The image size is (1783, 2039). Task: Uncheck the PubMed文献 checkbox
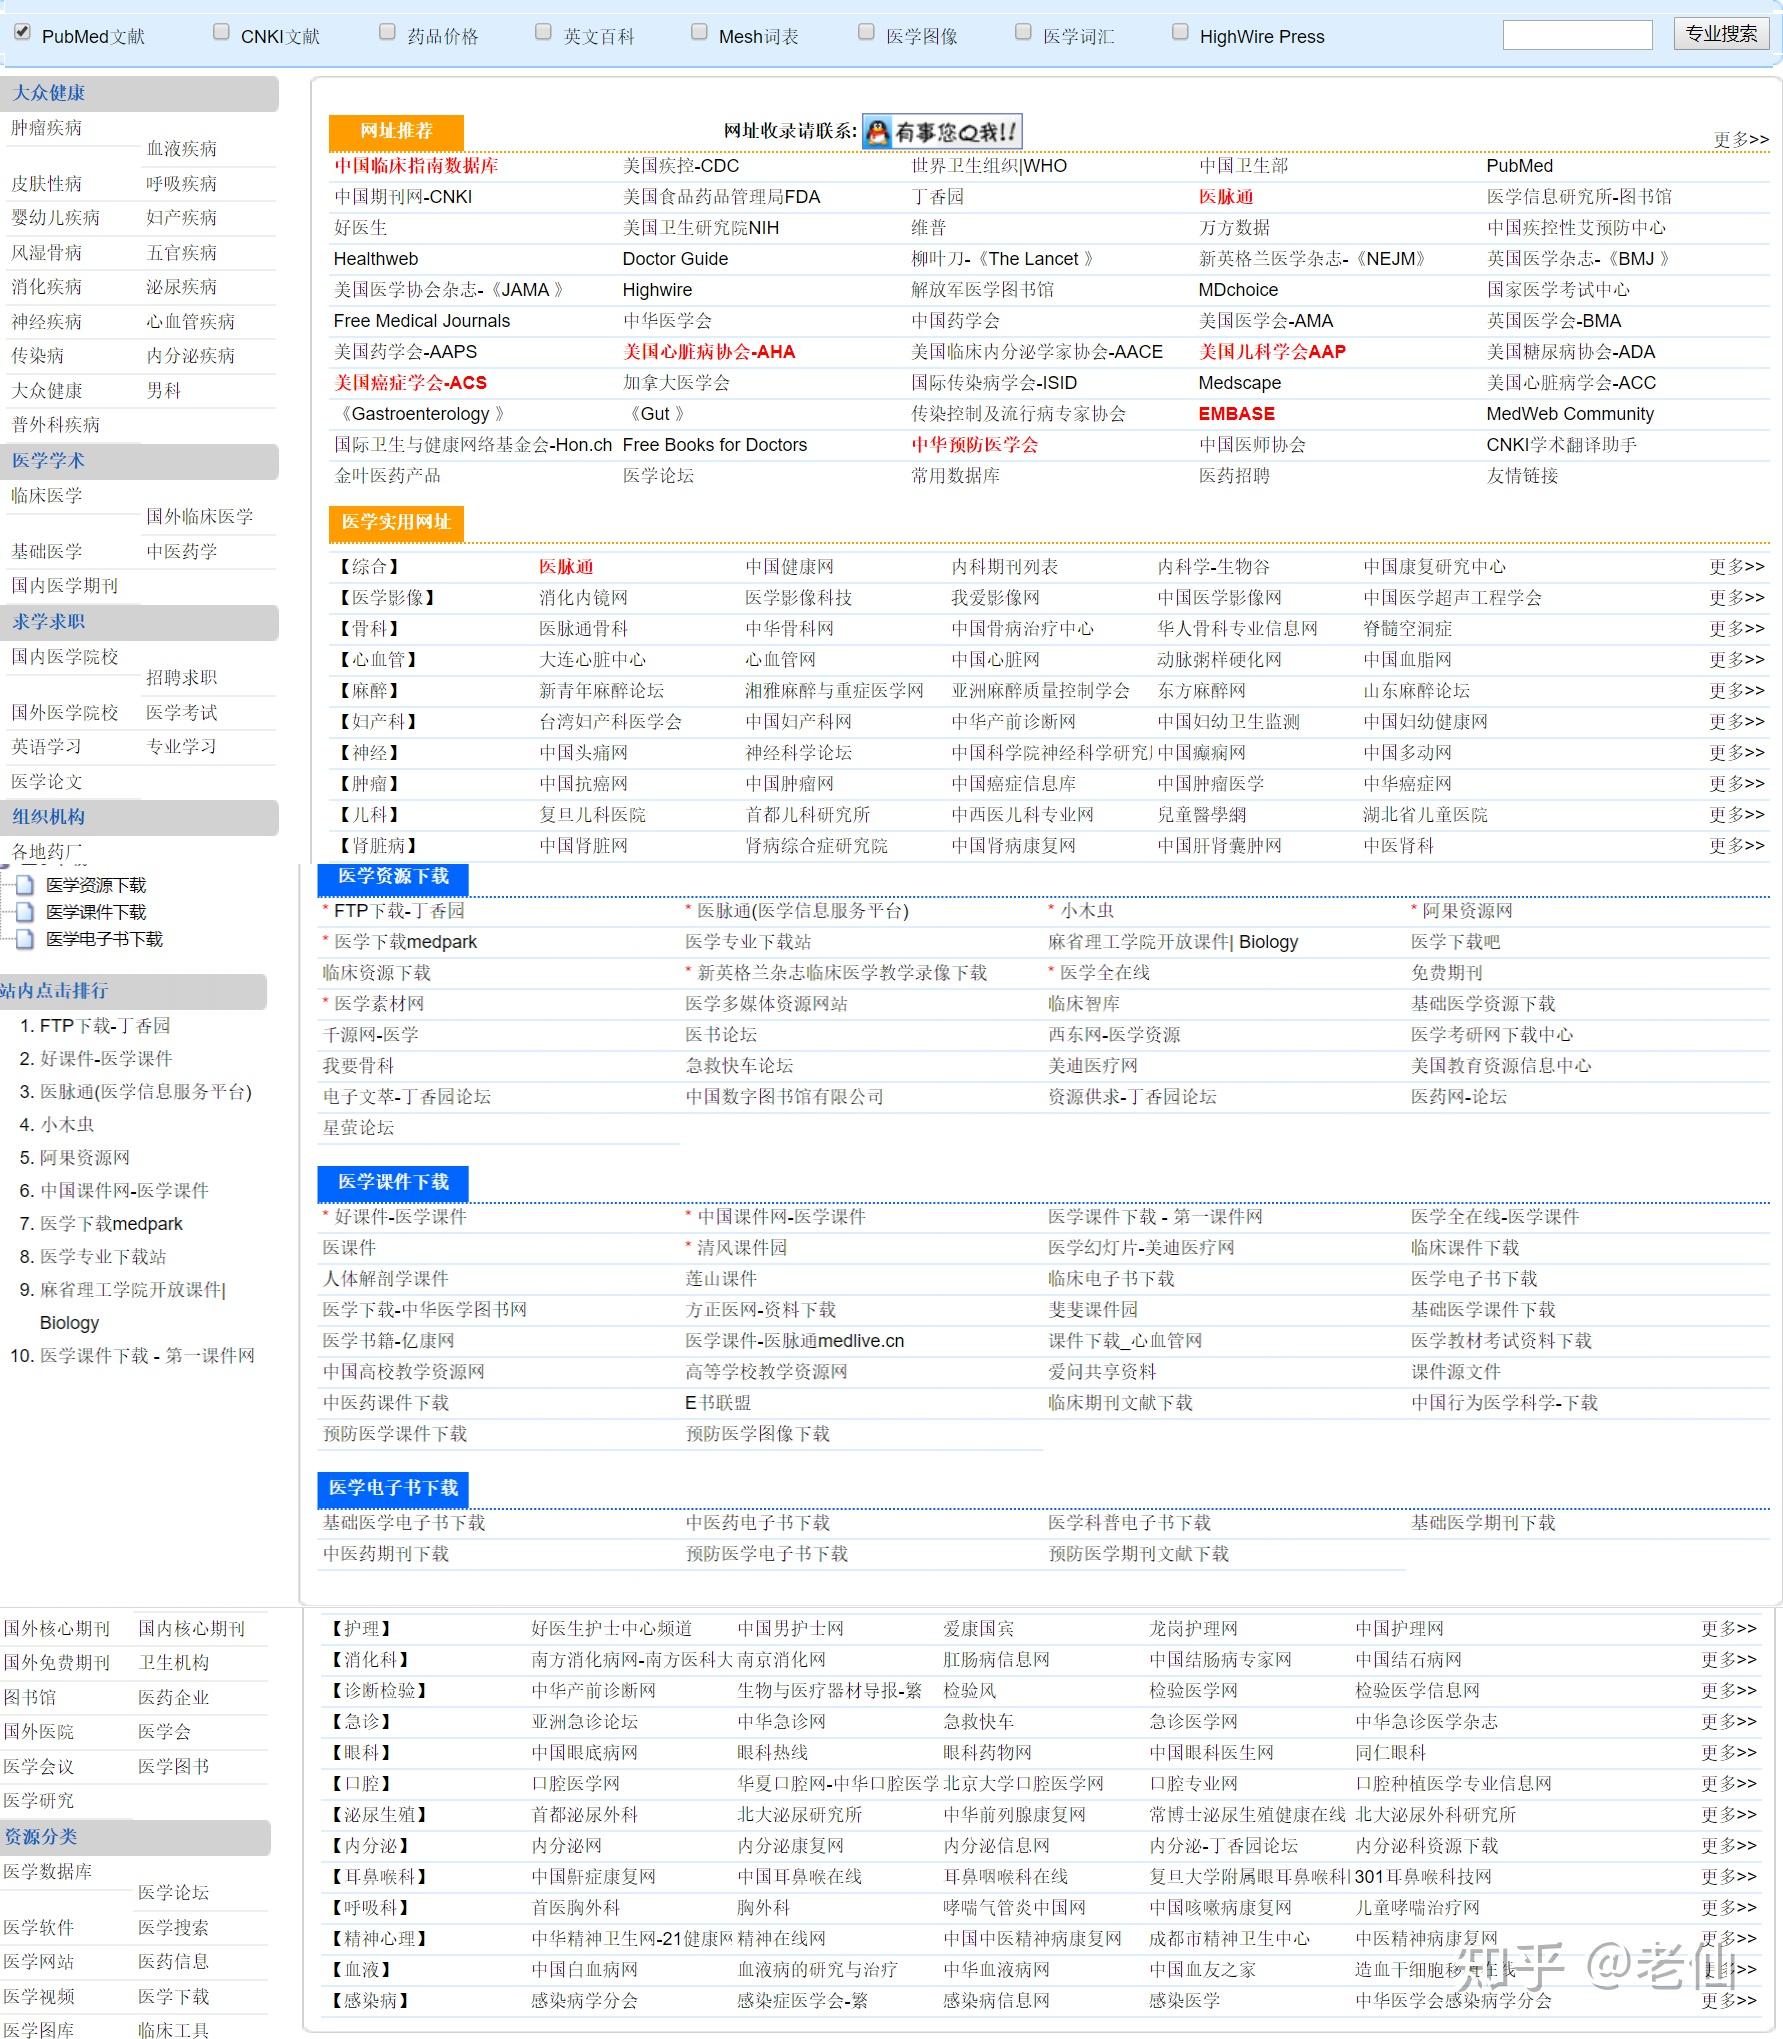22,33
